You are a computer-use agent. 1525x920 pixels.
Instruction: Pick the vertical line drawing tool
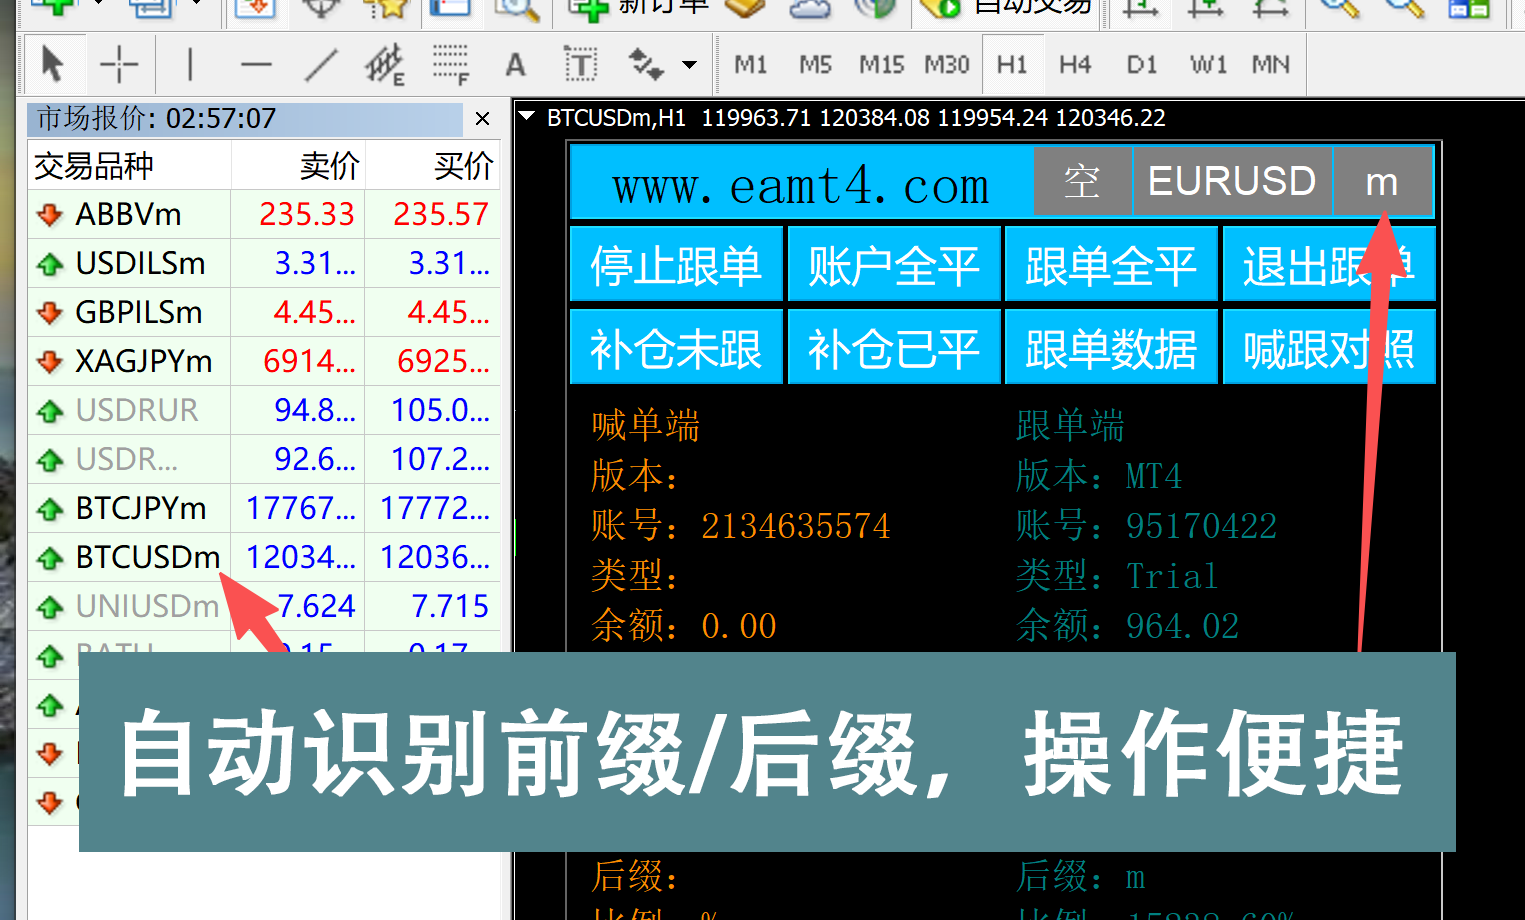pos(189,65)
